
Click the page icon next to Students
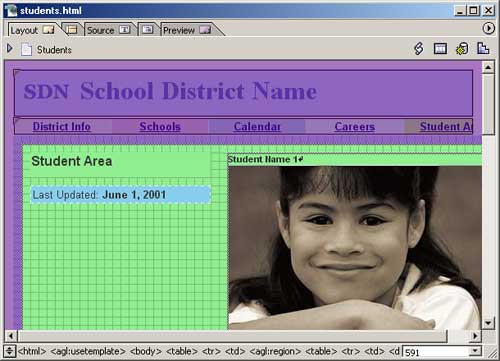pyautogui.click(x=26, y=50)
